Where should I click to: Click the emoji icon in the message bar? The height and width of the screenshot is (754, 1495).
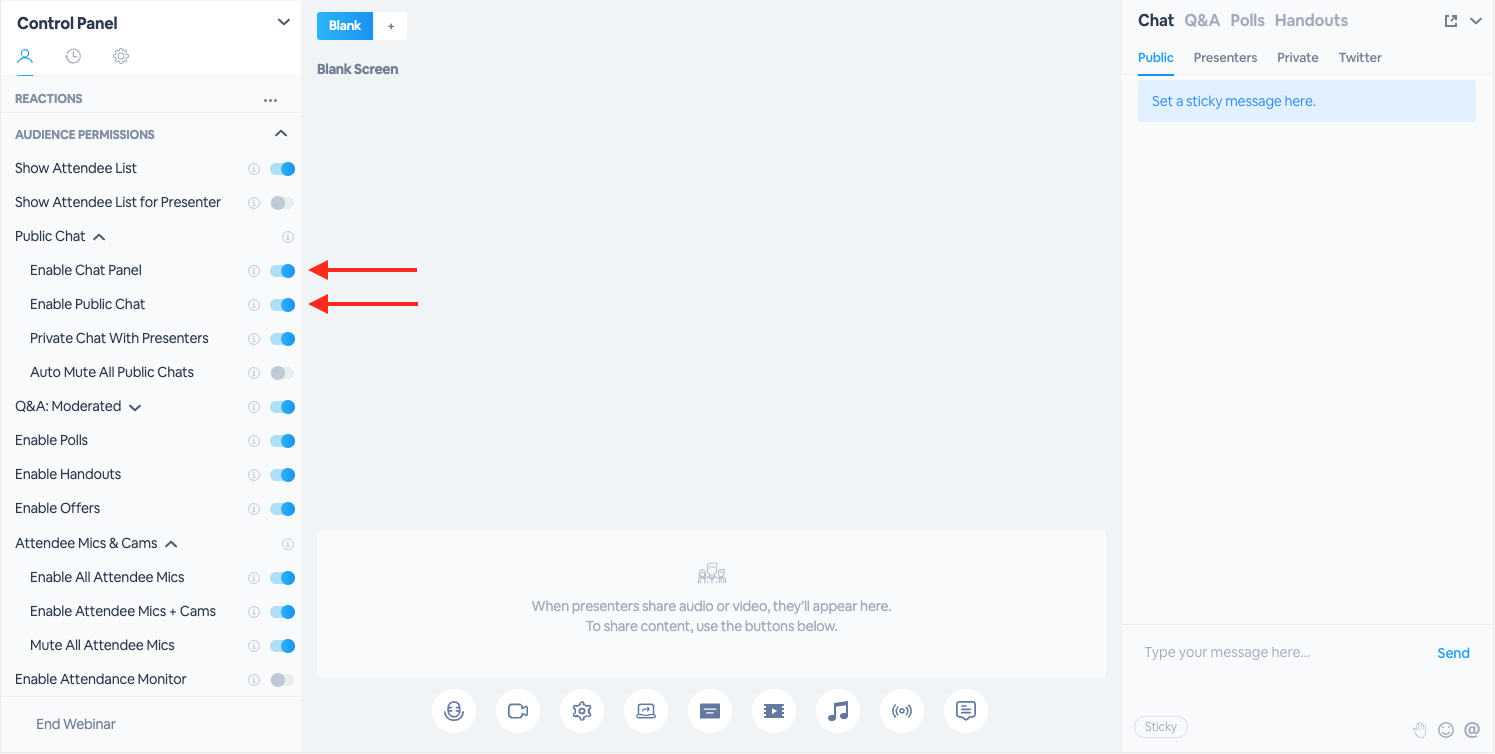tap(1446, 730)
